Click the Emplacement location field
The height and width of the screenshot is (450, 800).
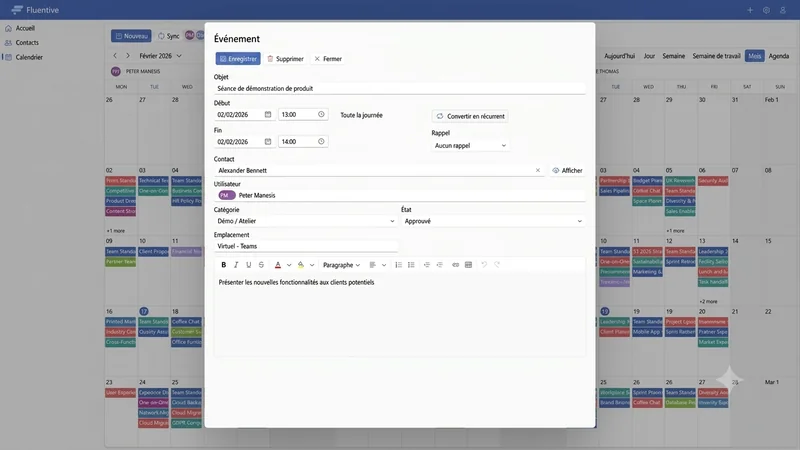click(x=306, y=246)
